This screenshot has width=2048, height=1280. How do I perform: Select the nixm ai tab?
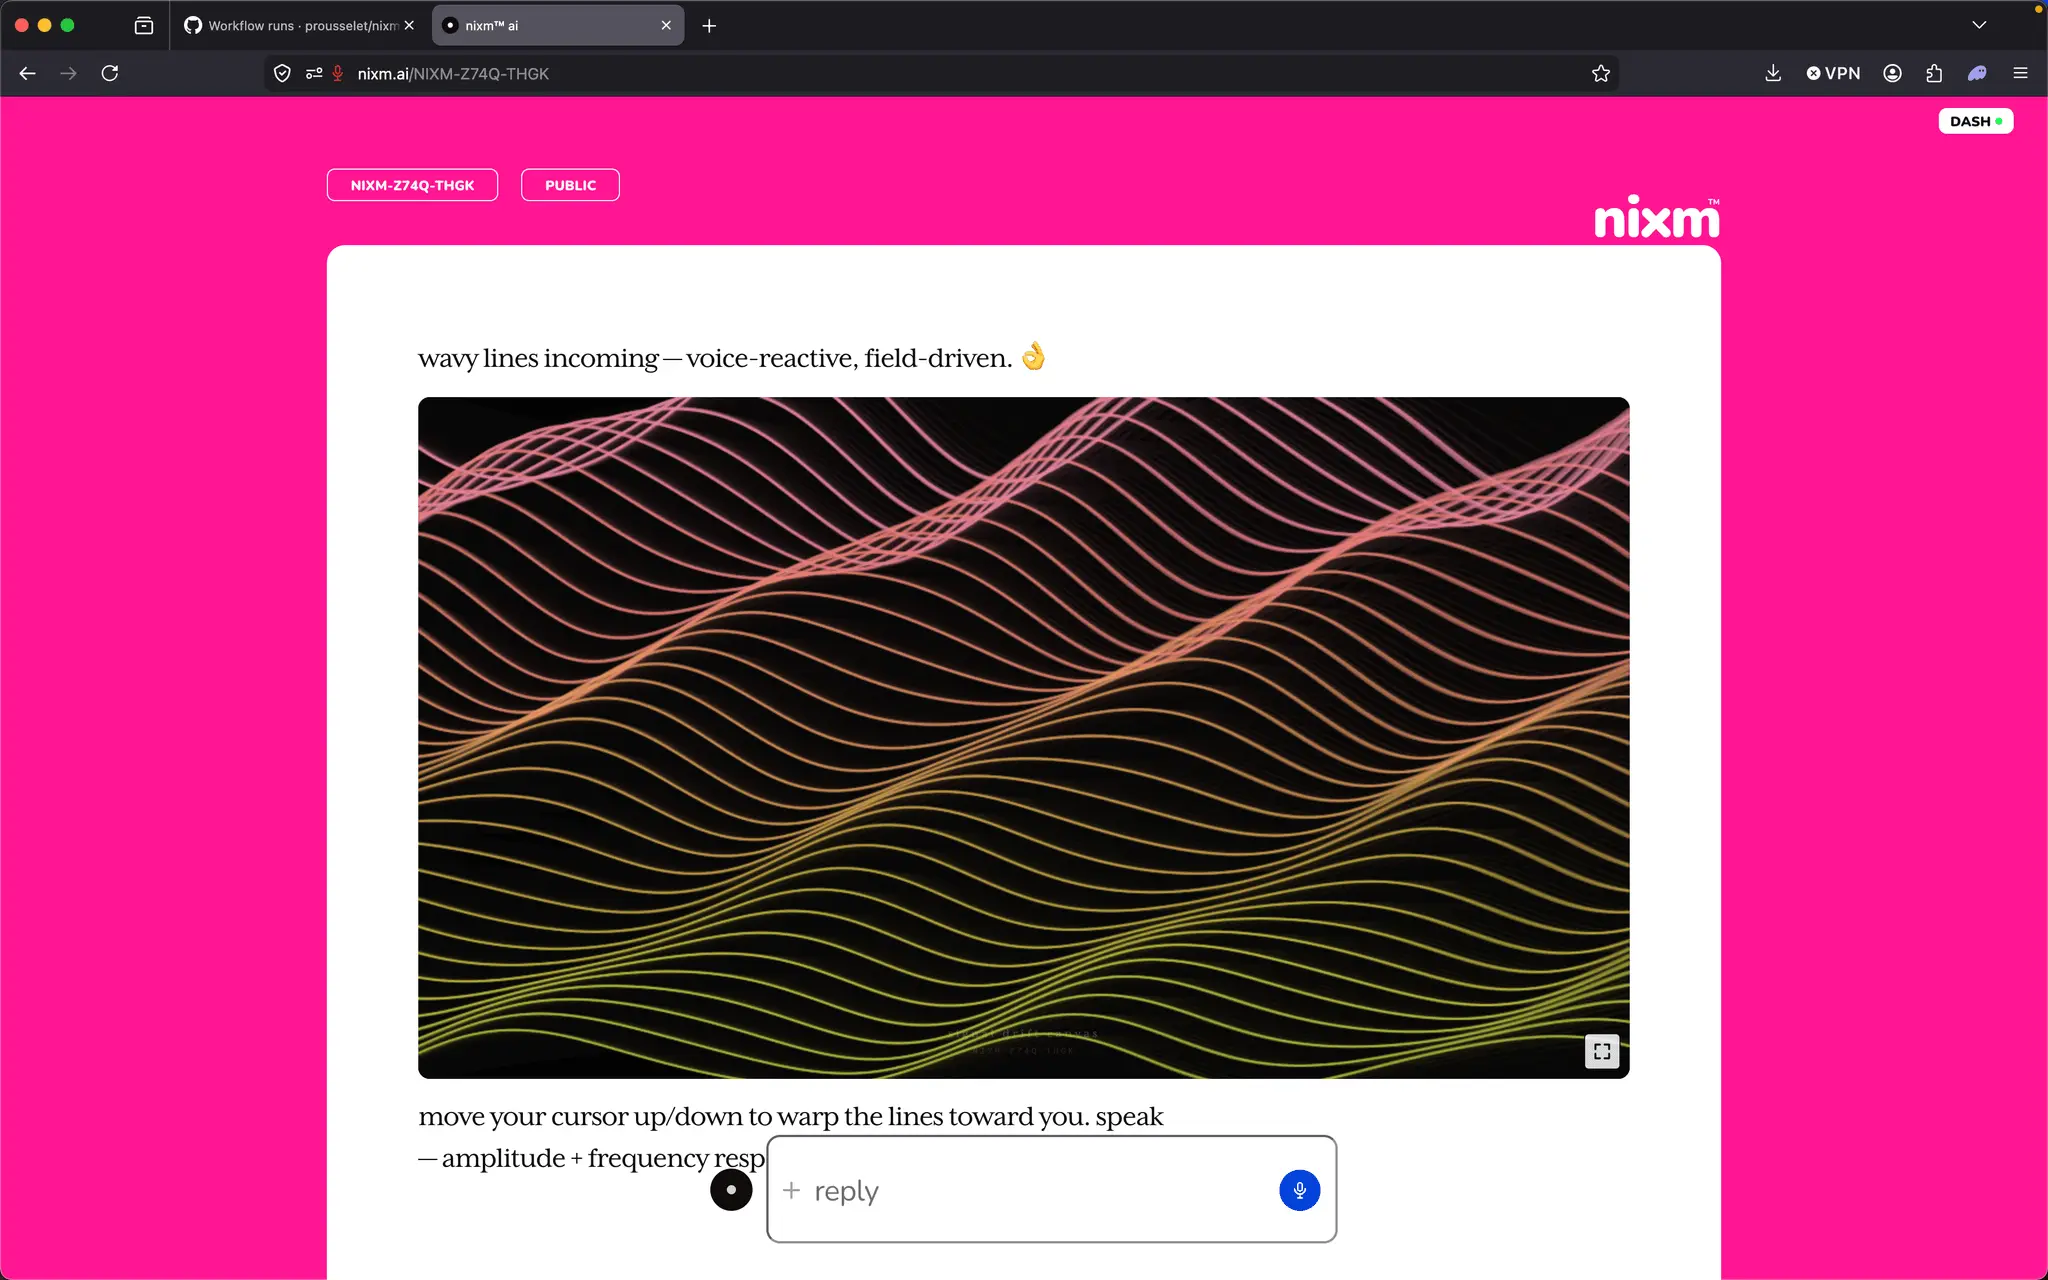pyautogui.click(x=557, y=26)
